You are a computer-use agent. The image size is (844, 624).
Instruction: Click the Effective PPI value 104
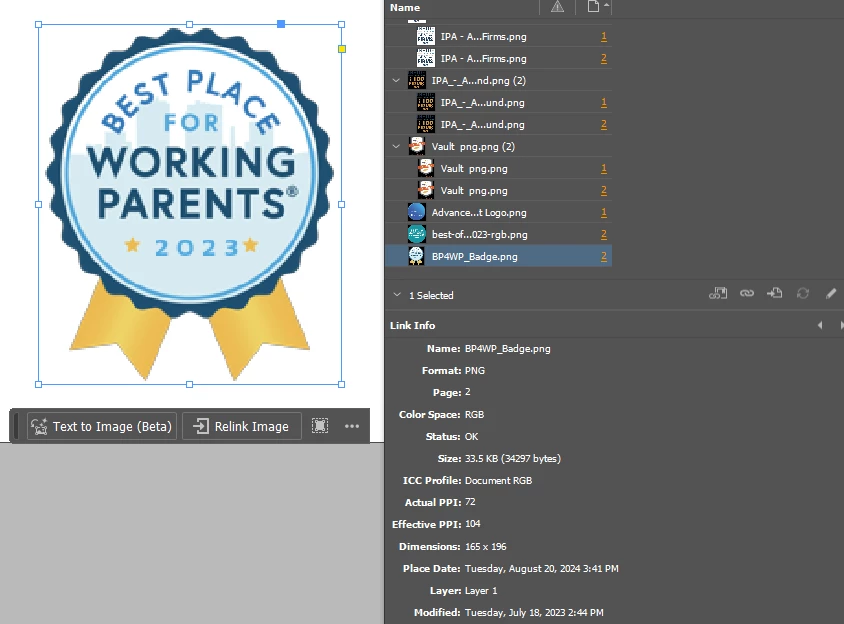[x=473, y=524]
